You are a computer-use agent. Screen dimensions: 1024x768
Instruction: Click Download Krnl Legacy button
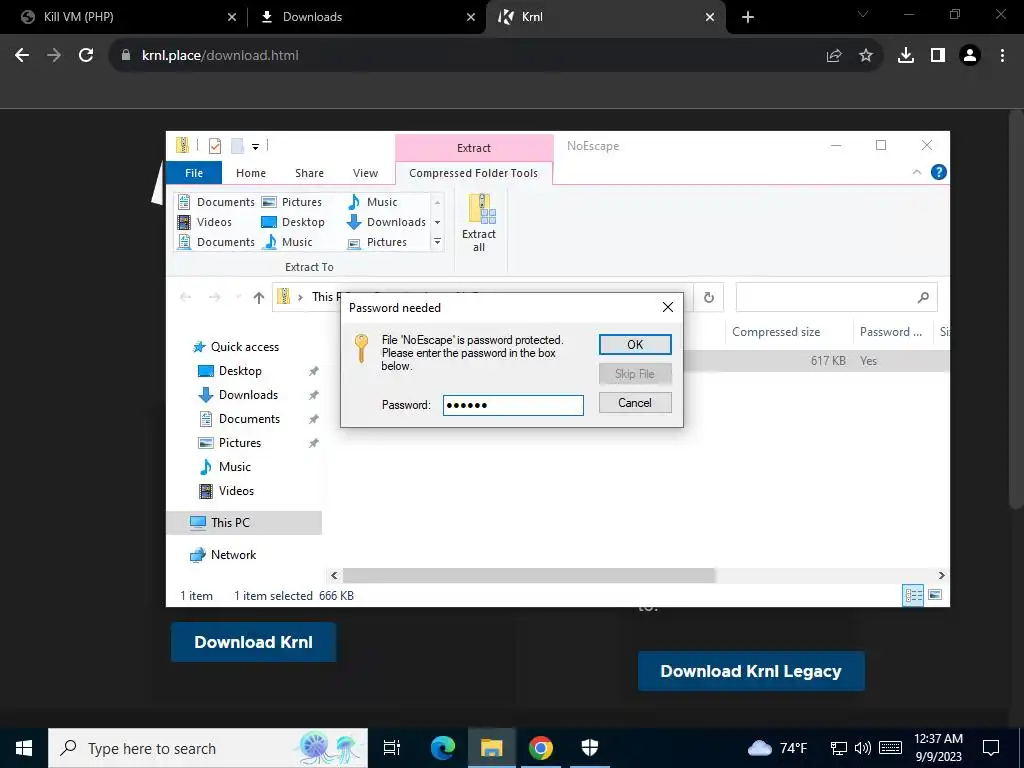(751, 671)
